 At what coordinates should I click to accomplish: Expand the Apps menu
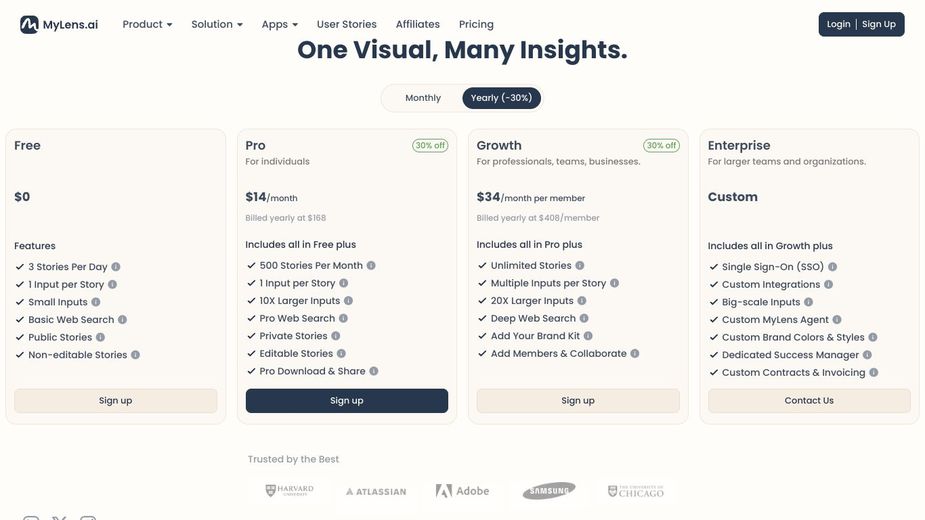click(279, 24)
